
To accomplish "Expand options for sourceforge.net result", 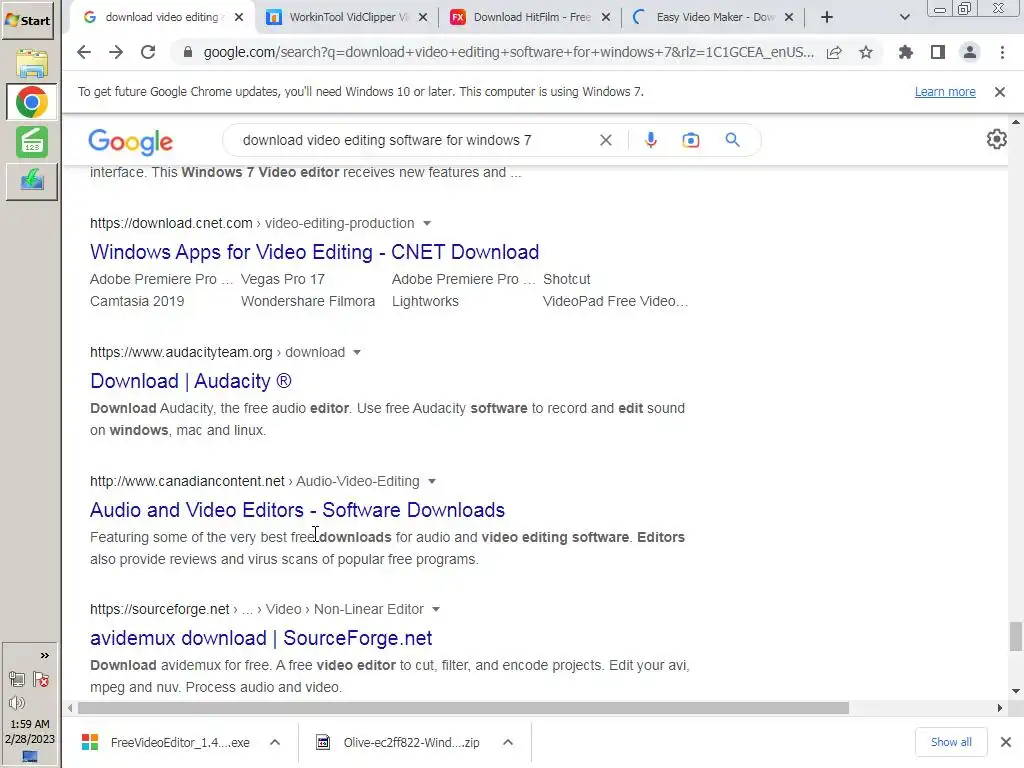I will [436, 609].
